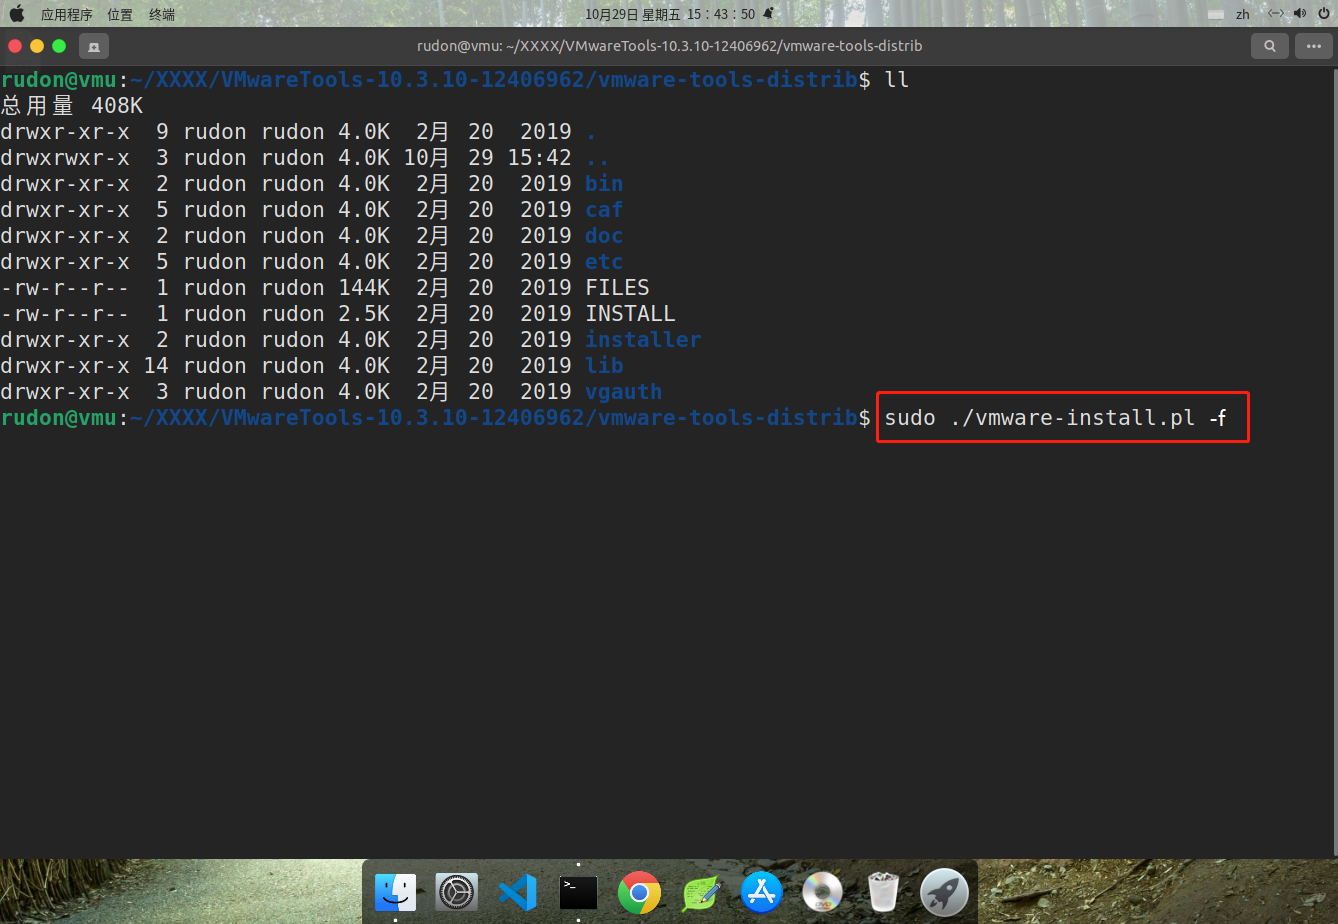
Task: Open the 应用程序 menu
Action: pos(66,14)
